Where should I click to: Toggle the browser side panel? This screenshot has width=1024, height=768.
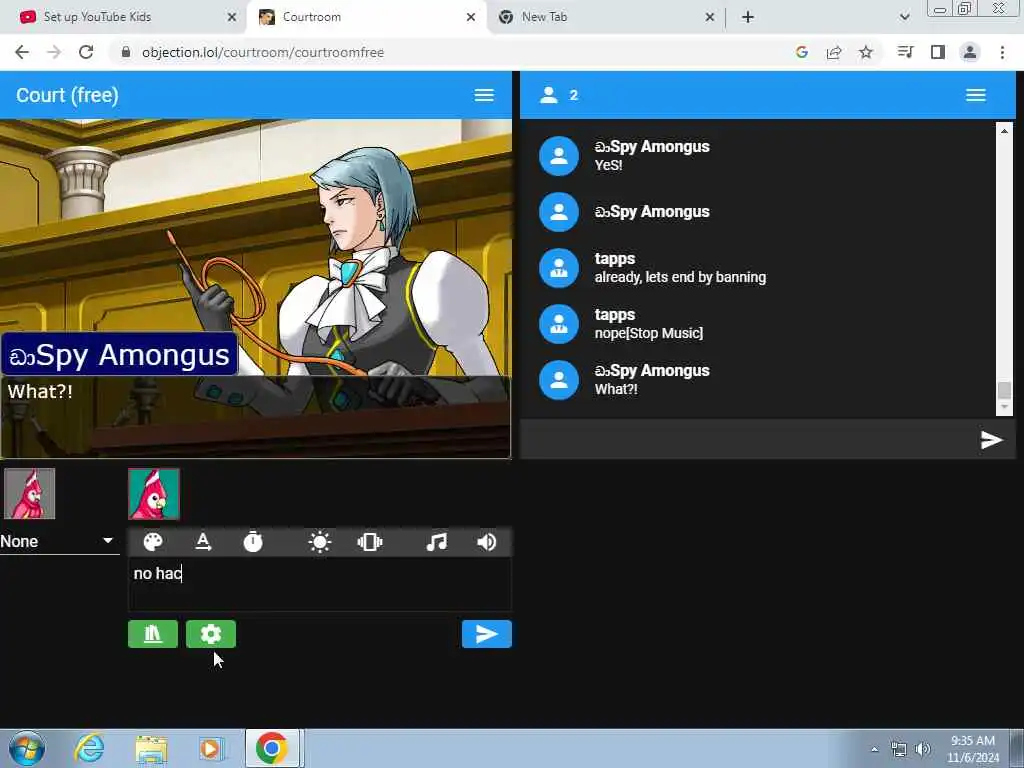938,52
